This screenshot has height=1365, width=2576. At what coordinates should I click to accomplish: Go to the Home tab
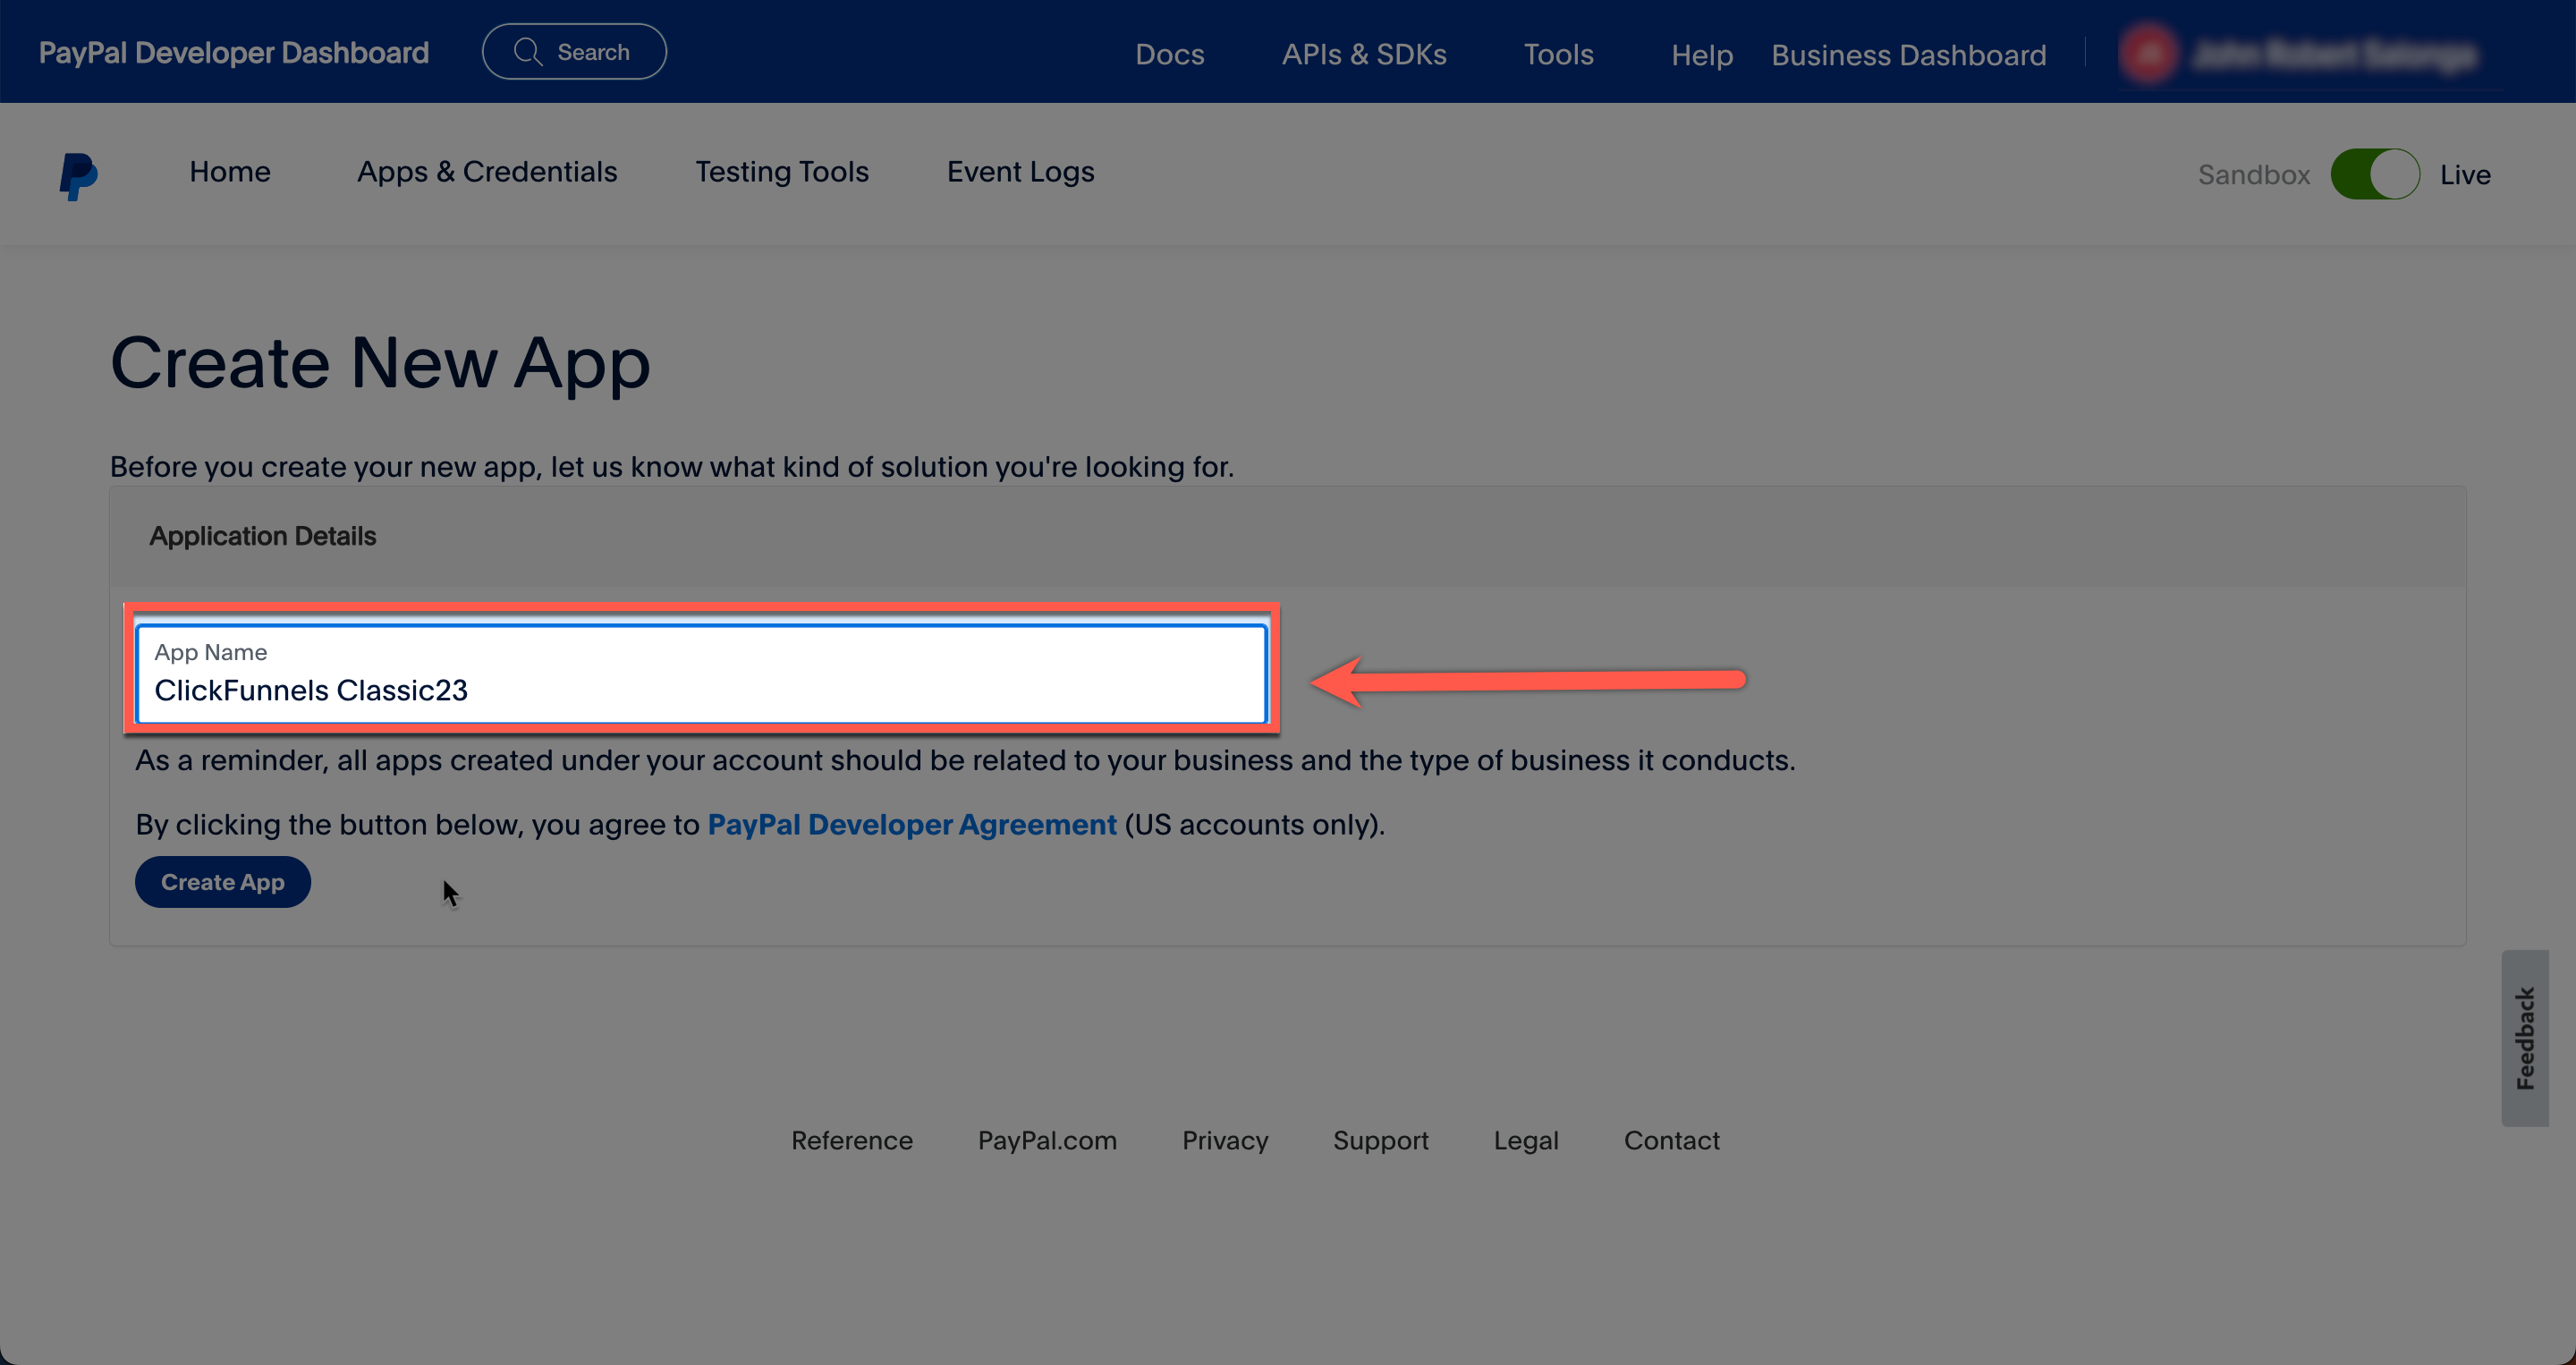pyautogui.click(x=230, y=172)
